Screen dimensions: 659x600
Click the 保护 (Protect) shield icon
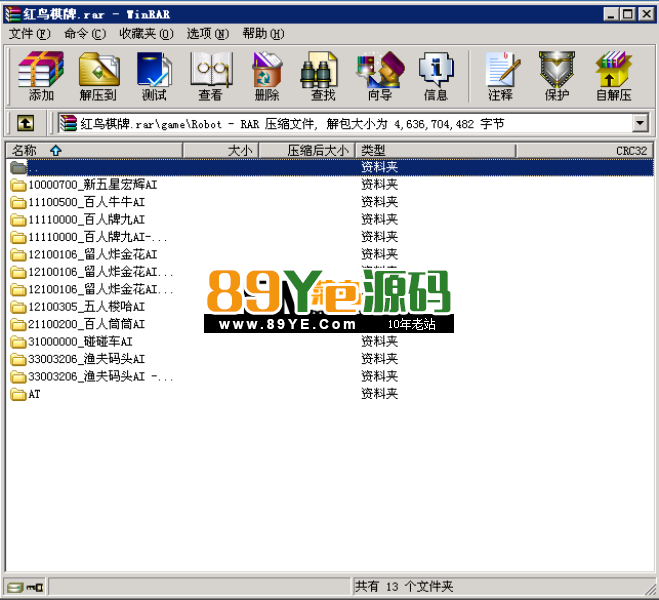click(x=557, y=76)
